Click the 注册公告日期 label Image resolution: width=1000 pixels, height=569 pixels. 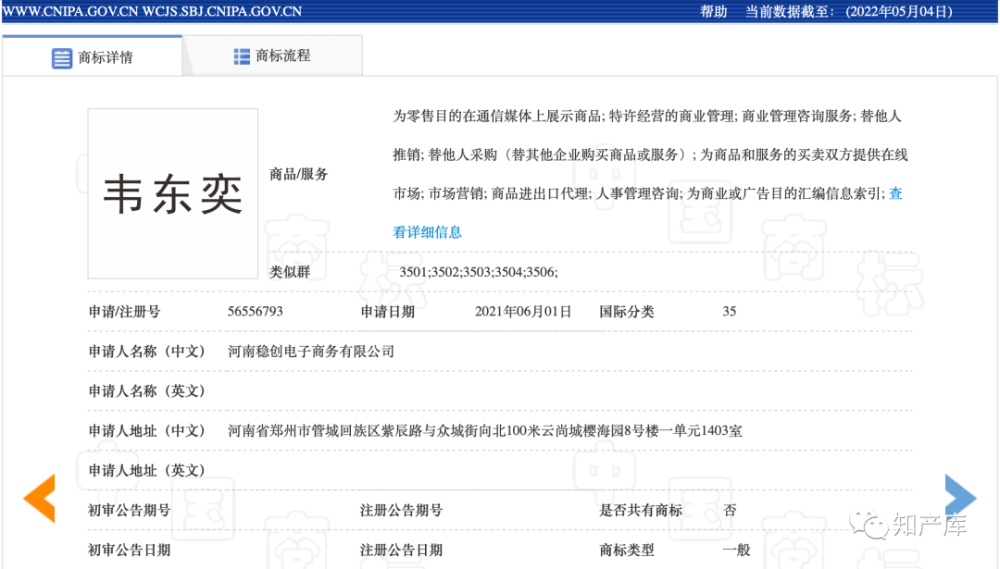[401, 550]
